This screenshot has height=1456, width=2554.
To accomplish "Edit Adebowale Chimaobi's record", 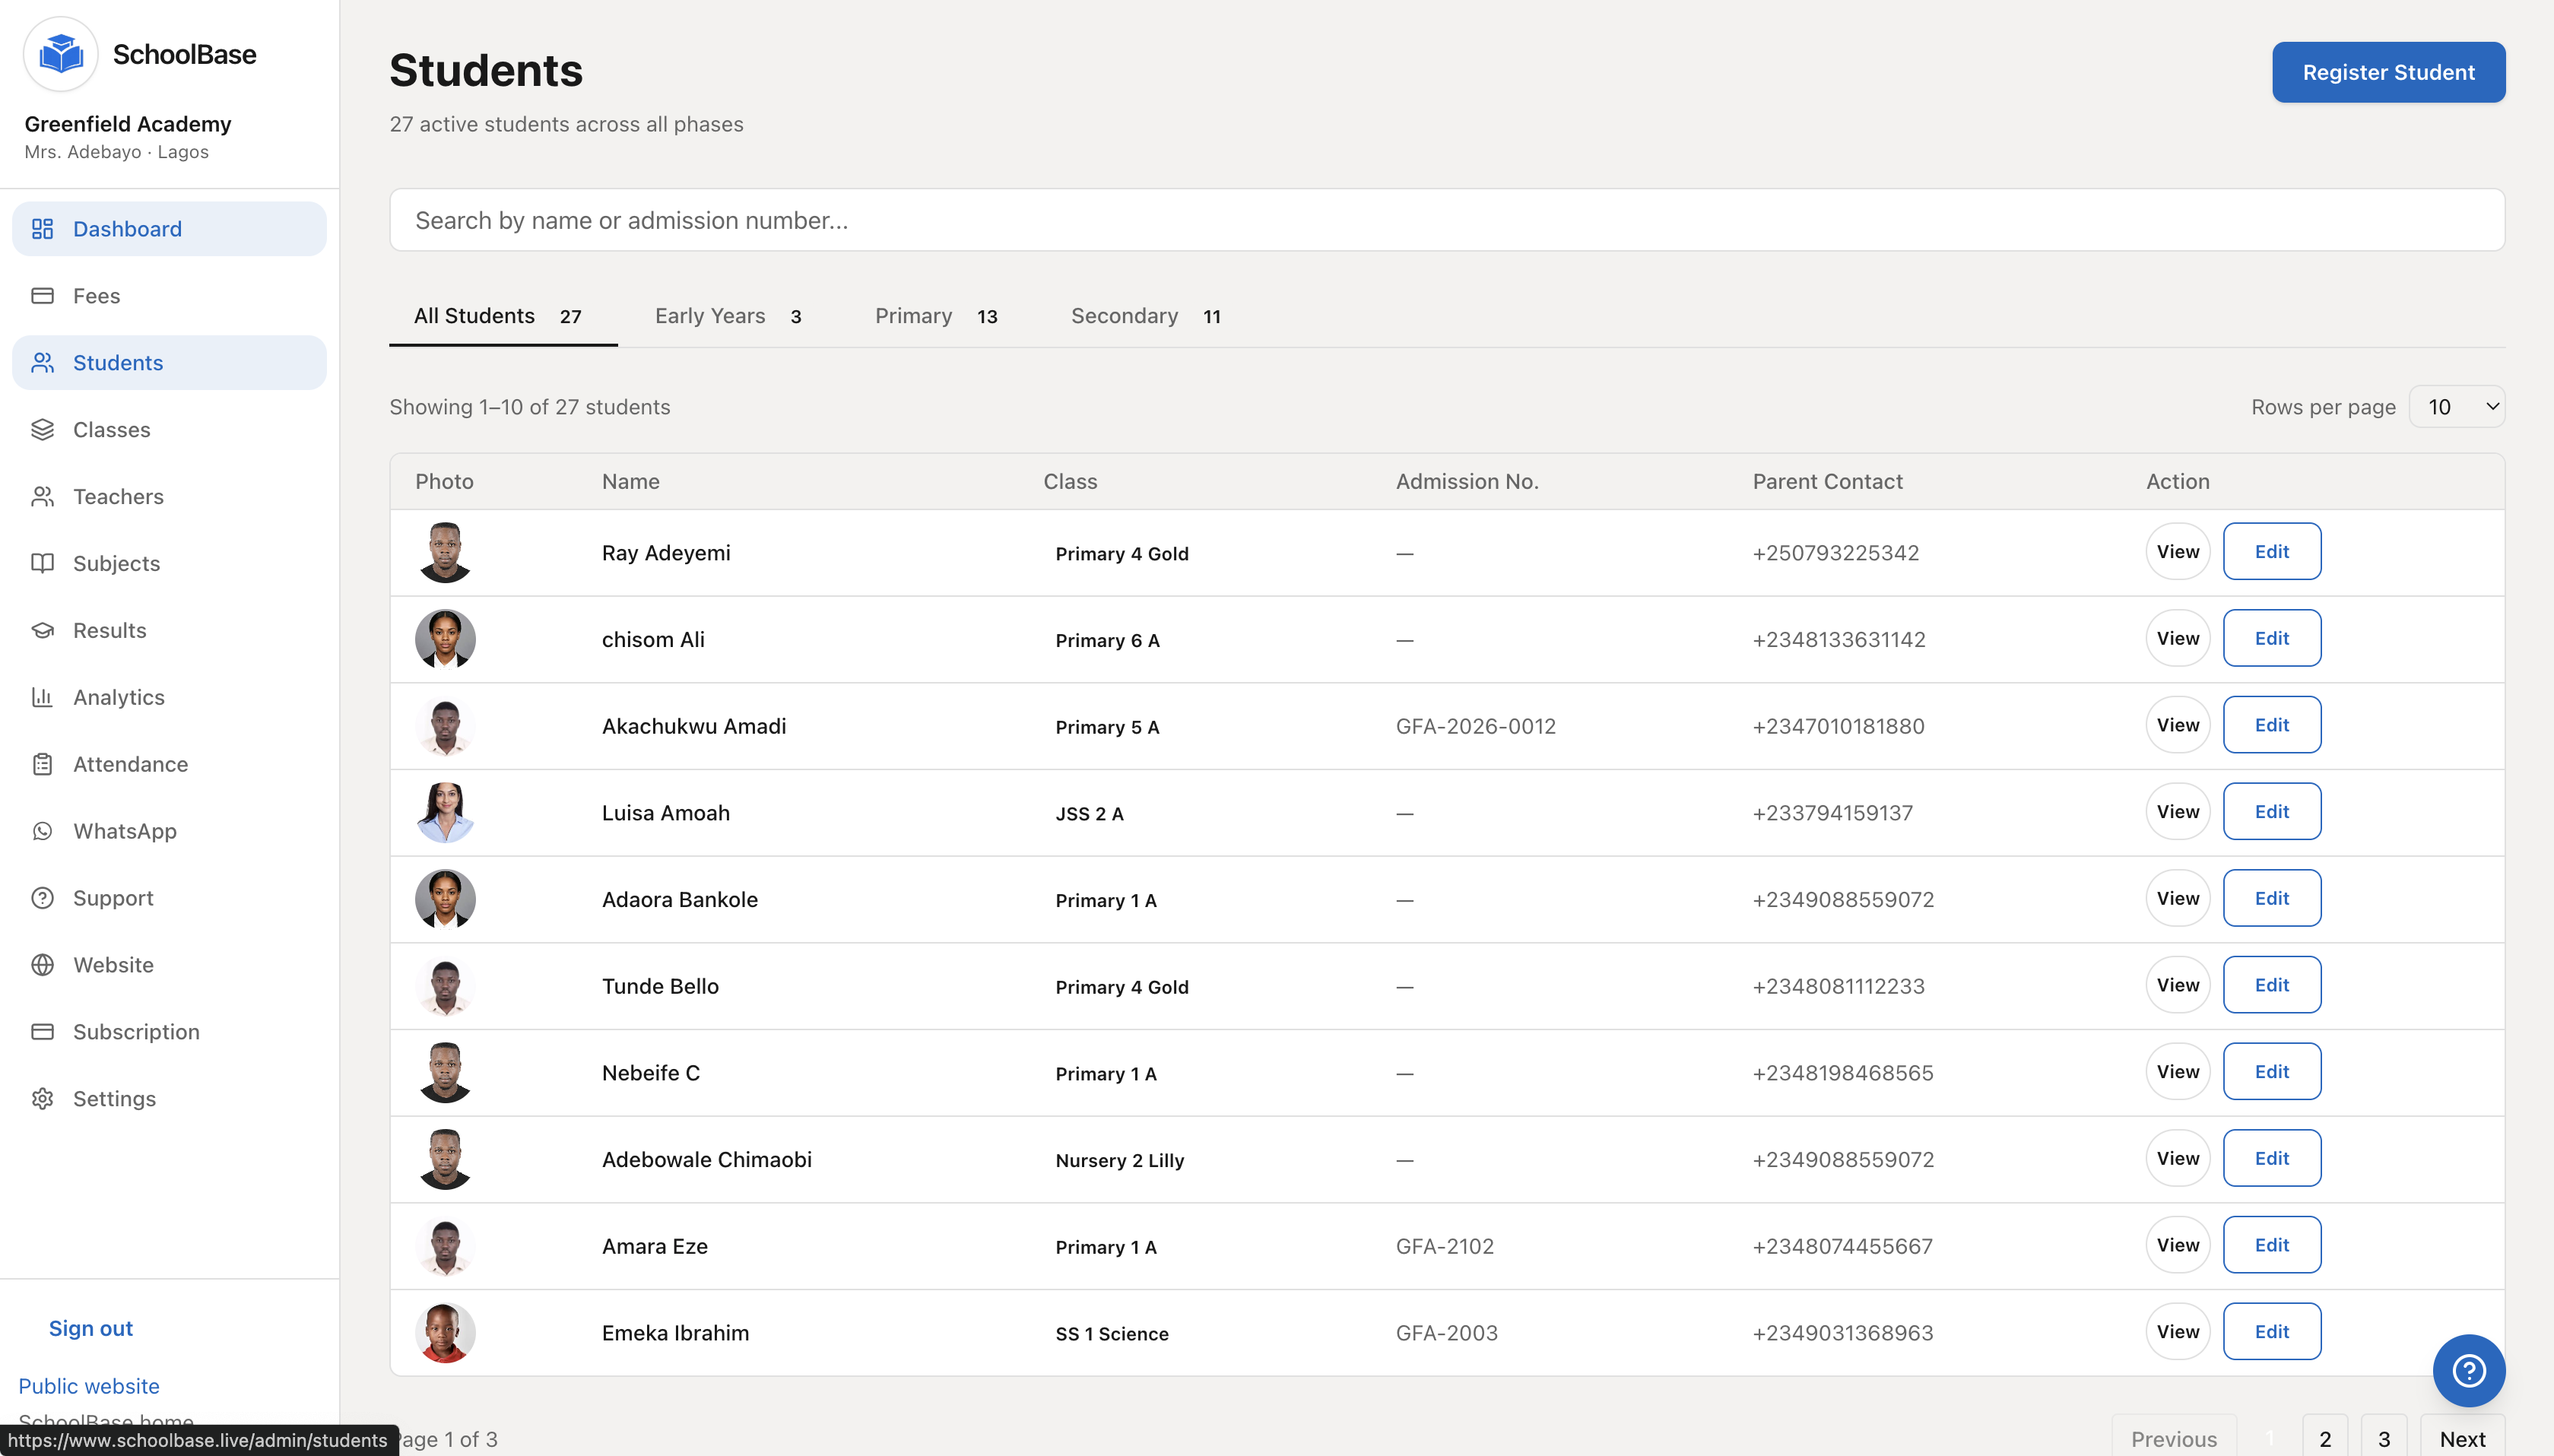I will (x=2272, y=1159).
